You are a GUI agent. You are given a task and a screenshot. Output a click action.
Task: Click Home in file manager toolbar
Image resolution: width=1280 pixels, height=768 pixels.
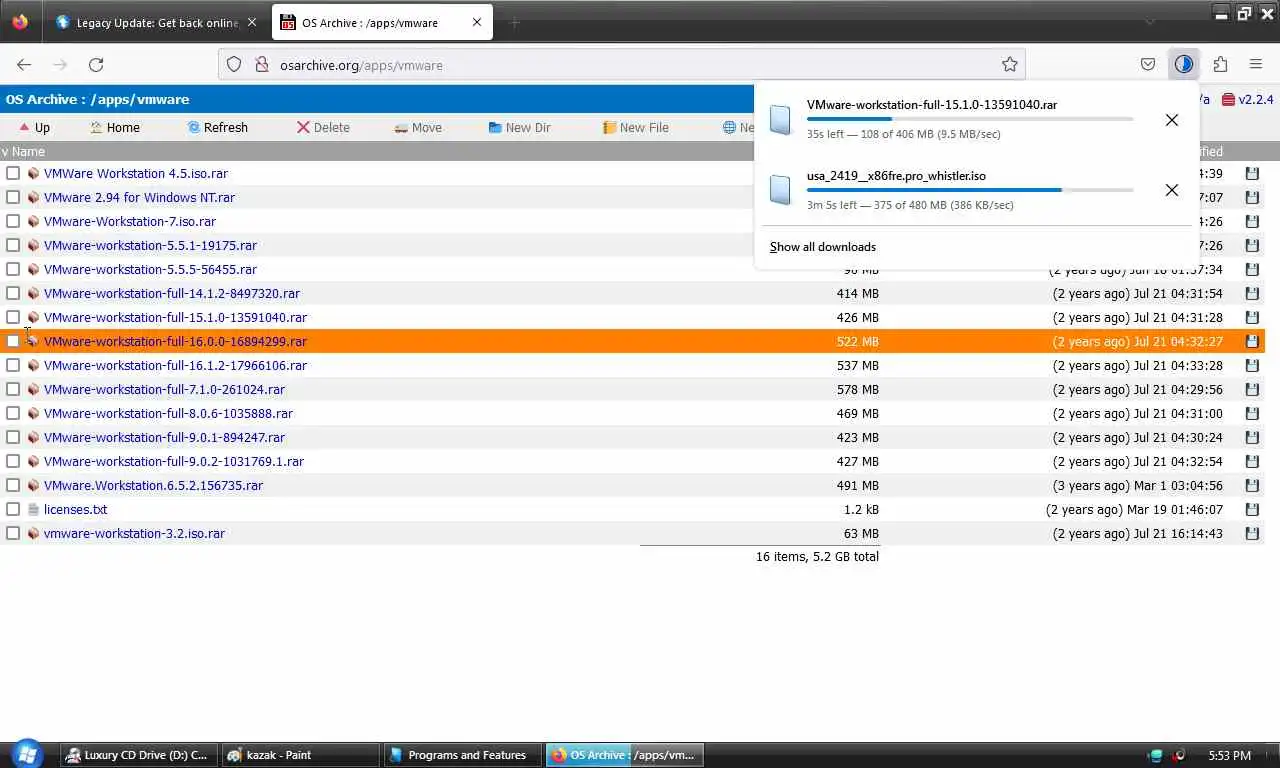[115, 127]
